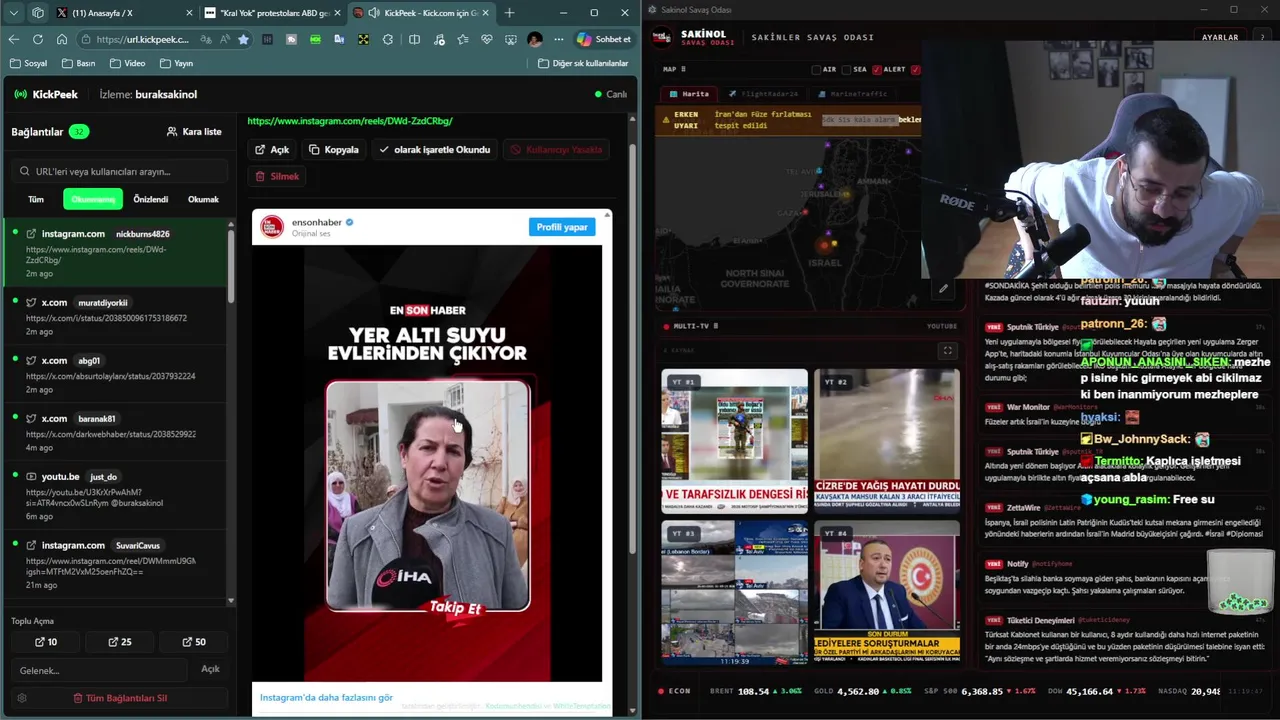Bulk open 50 links button

pos(194,642)
